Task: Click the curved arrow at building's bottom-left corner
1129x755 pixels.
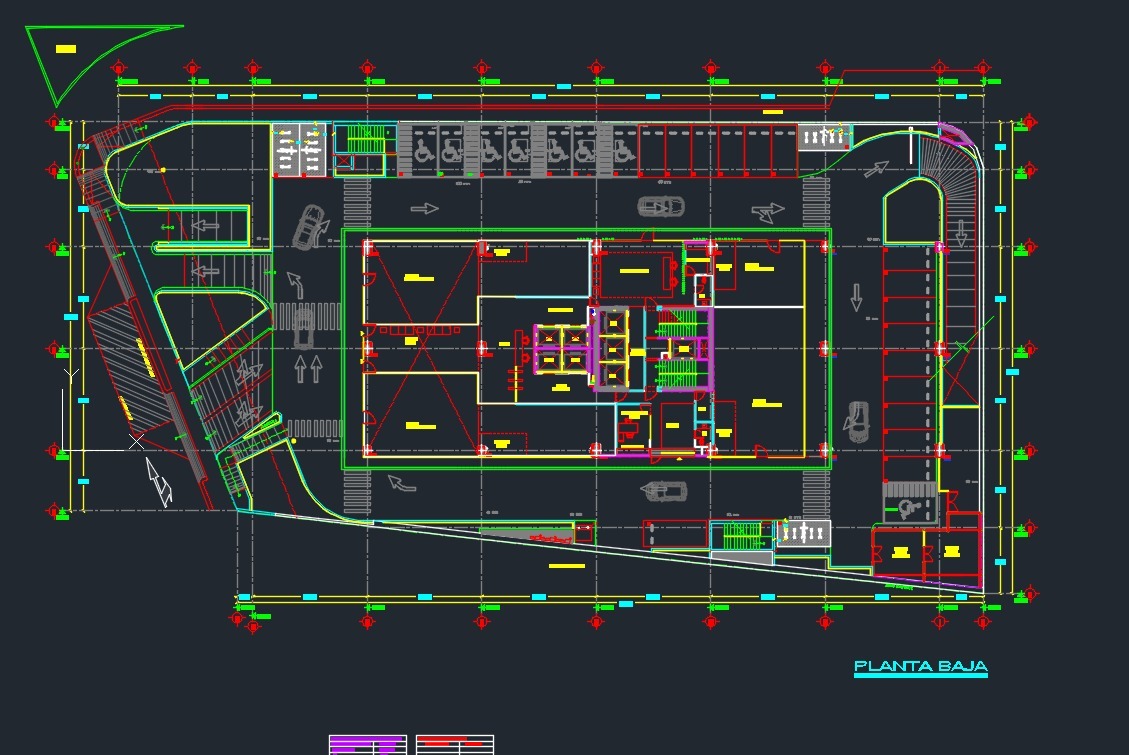Action: [x=401, y=484]
